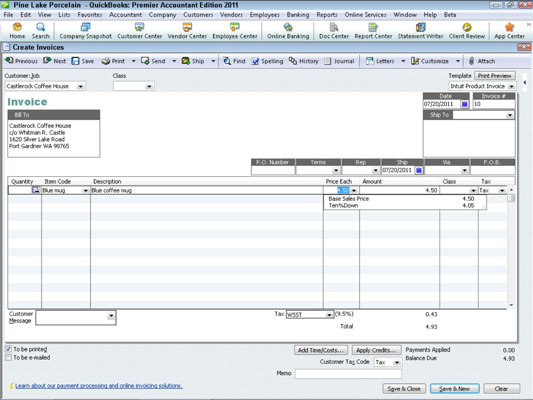
Task: Open the Customer Center icon
Action: click(x=139, y=27)
